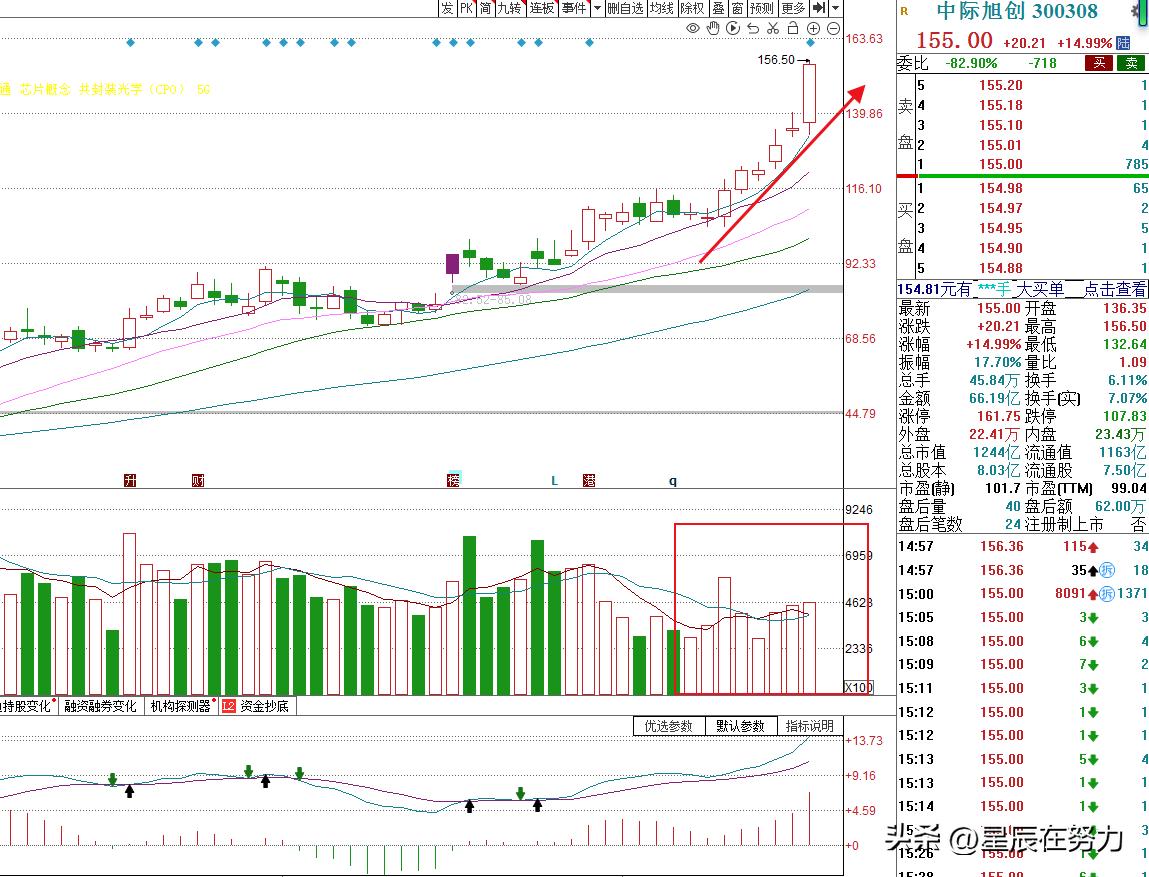Click the 发 toolbar button
Viewport: 1149px width, 877px height.
[x=447, y=8]
